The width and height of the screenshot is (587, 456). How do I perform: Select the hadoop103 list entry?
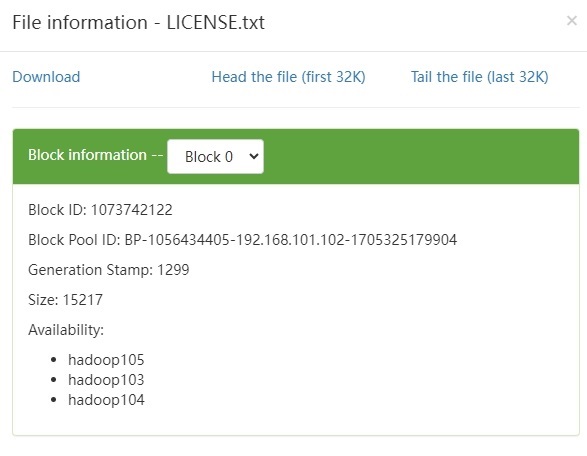106,380
